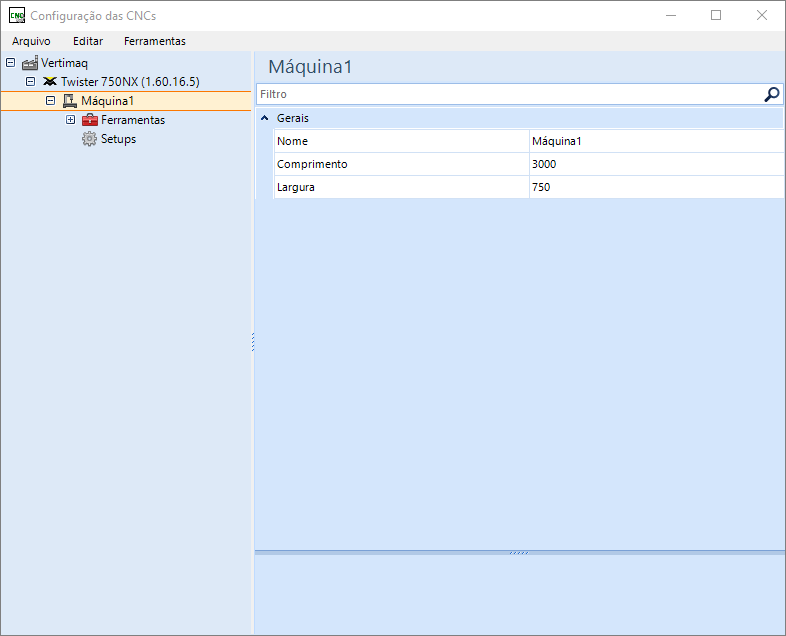Minimize the Configuração das CNCs window
786x636 pixels.
671,16
